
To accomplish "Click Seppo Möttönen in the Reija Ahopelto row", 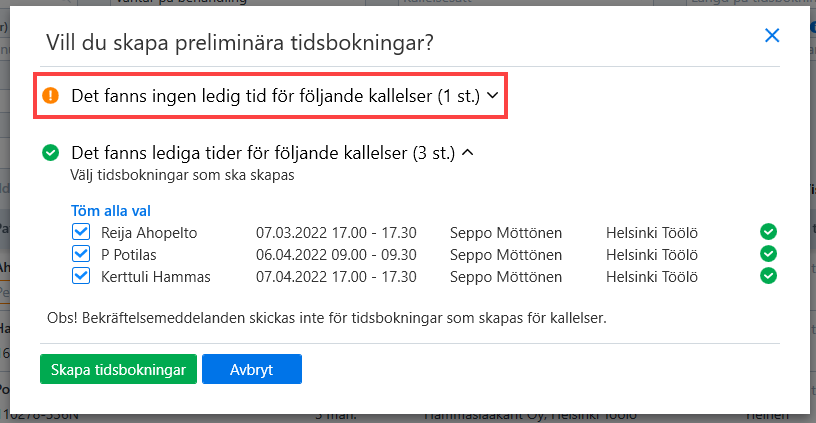I will [506, 233].
